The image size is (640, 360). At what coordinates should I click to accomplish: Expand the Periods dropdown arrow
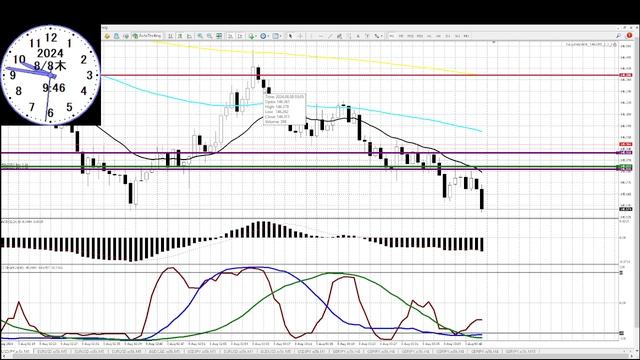(268, 36)
